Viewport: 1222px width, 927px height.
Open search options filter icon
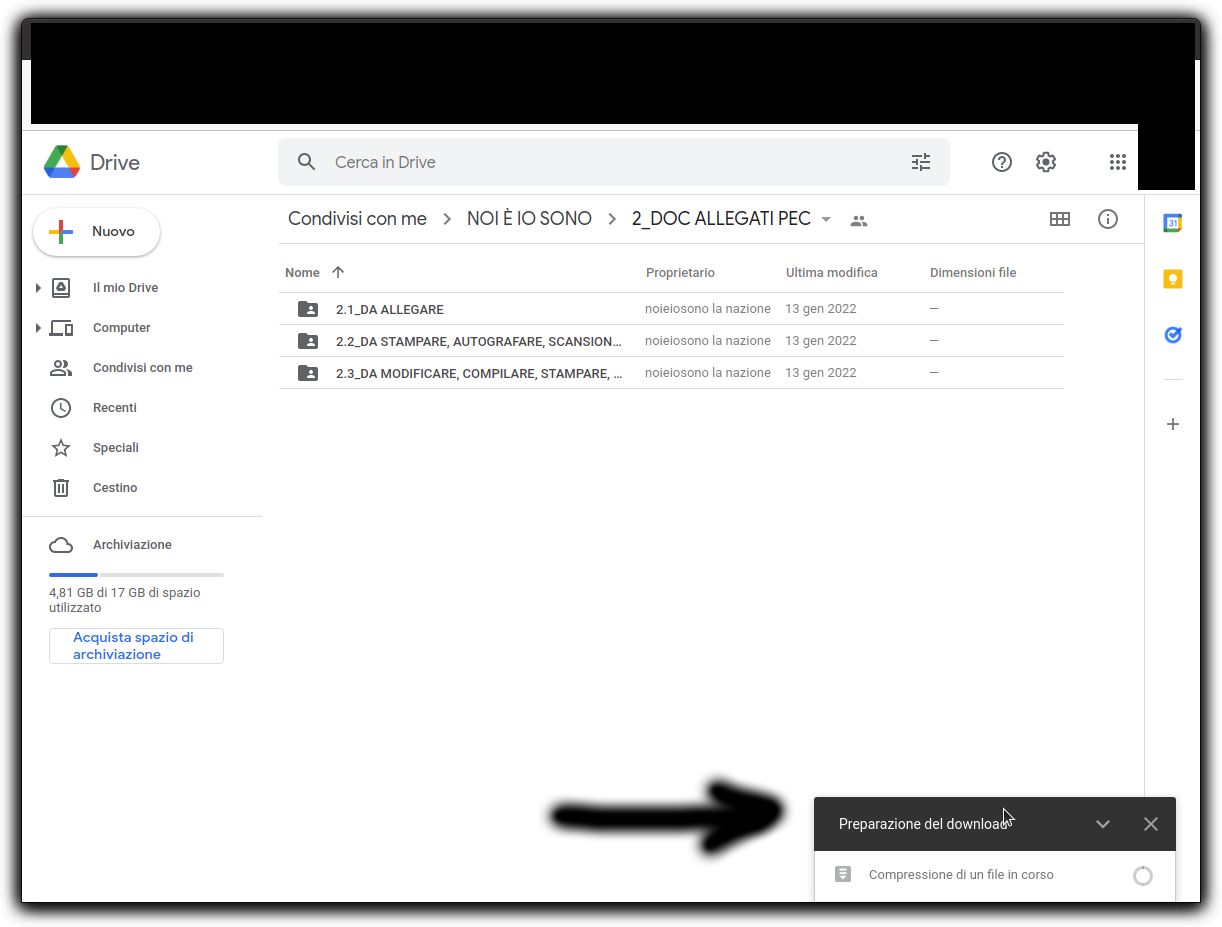920,162
